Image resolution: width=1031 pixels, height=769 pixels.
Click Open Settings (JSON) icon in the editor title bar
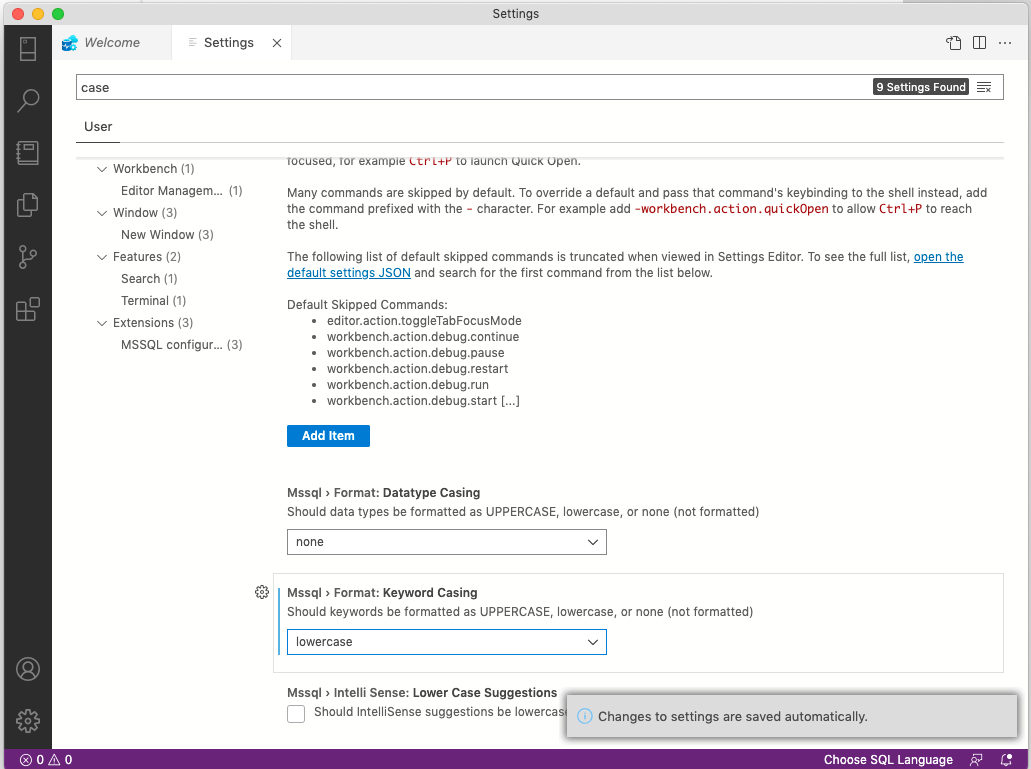(953, 43)
